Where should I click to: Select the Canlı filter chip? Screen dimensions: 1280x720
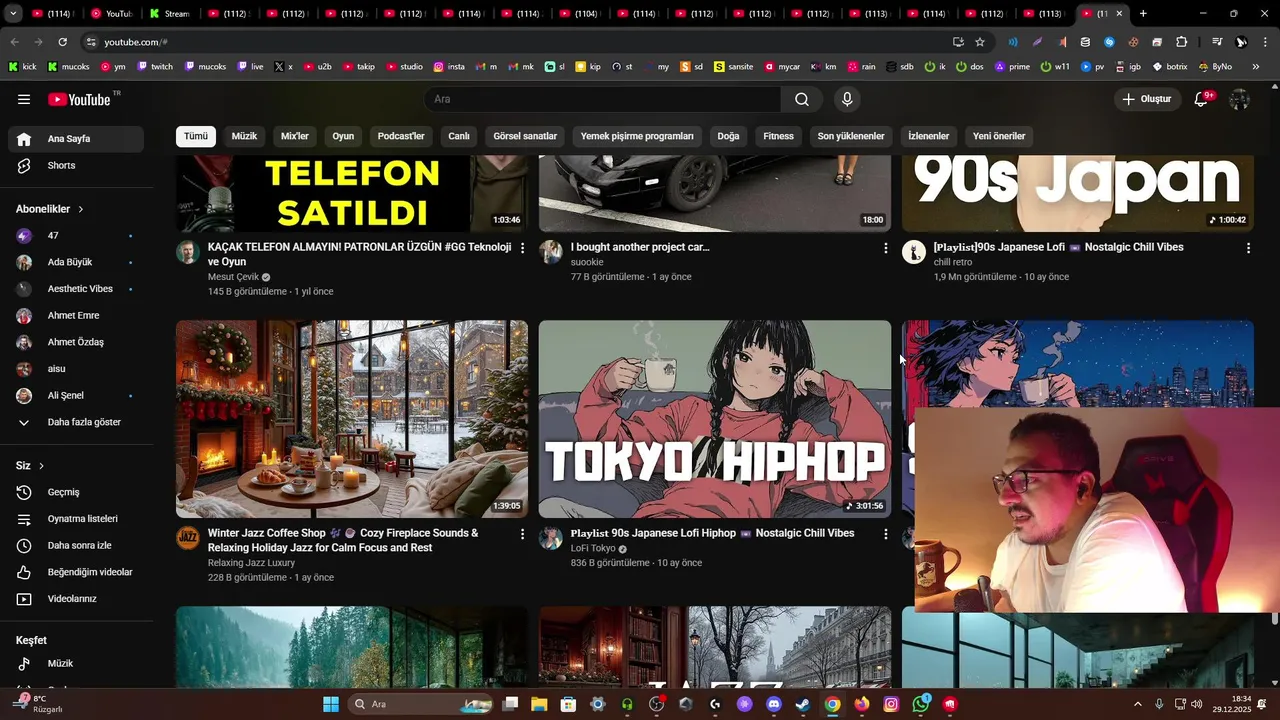pyautogui.click(x=459, y=136)
